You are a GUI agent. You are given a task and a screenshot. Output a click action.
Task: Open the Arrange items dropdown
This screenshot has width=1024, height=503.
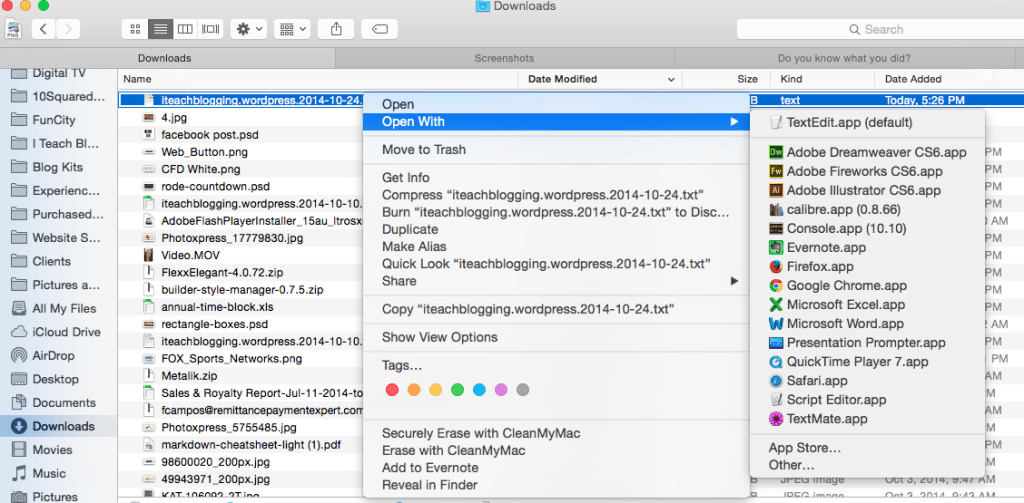293,29
